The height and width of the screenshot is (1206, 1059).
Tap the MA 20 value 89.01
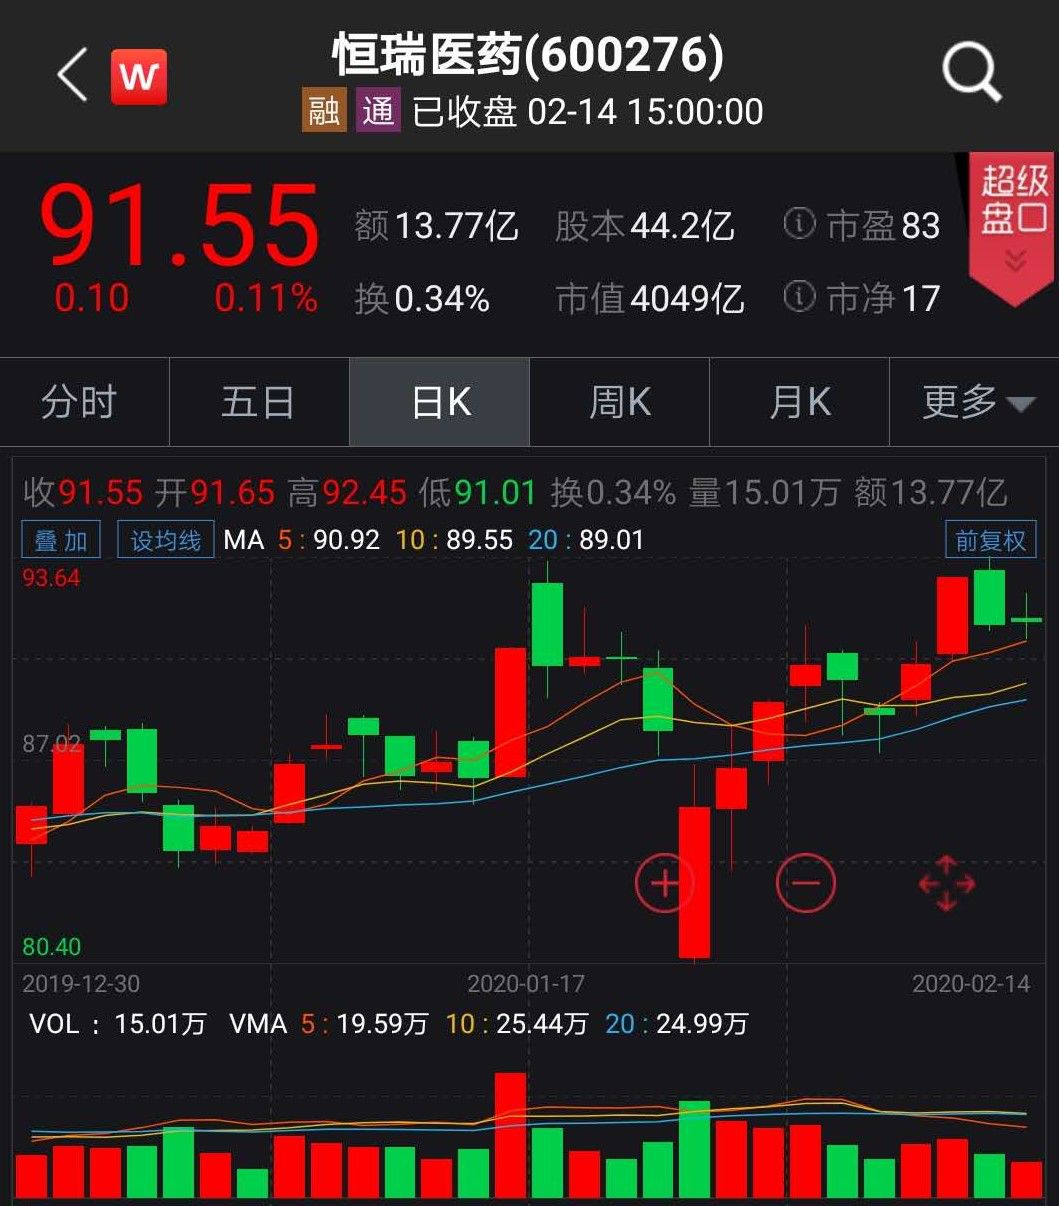[x=612, y=541]
